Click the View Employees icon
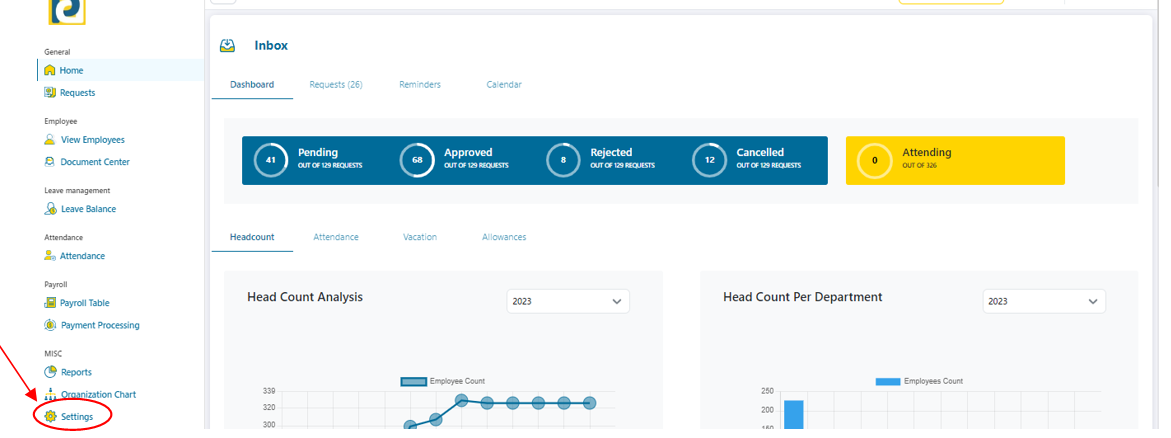1171x438 pixels. click(50, 140)
